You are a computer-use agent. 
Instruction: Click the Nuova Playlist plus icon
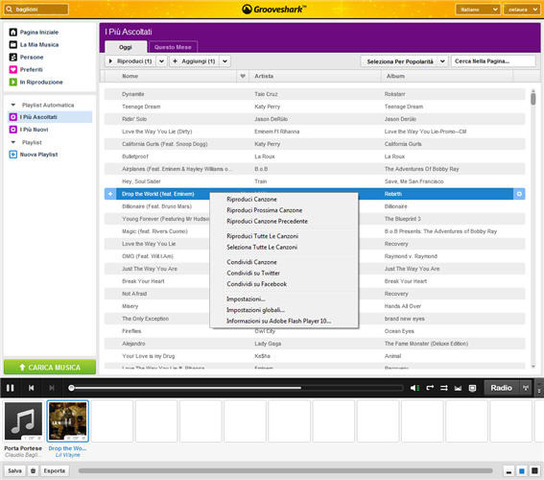pos(13,155)
